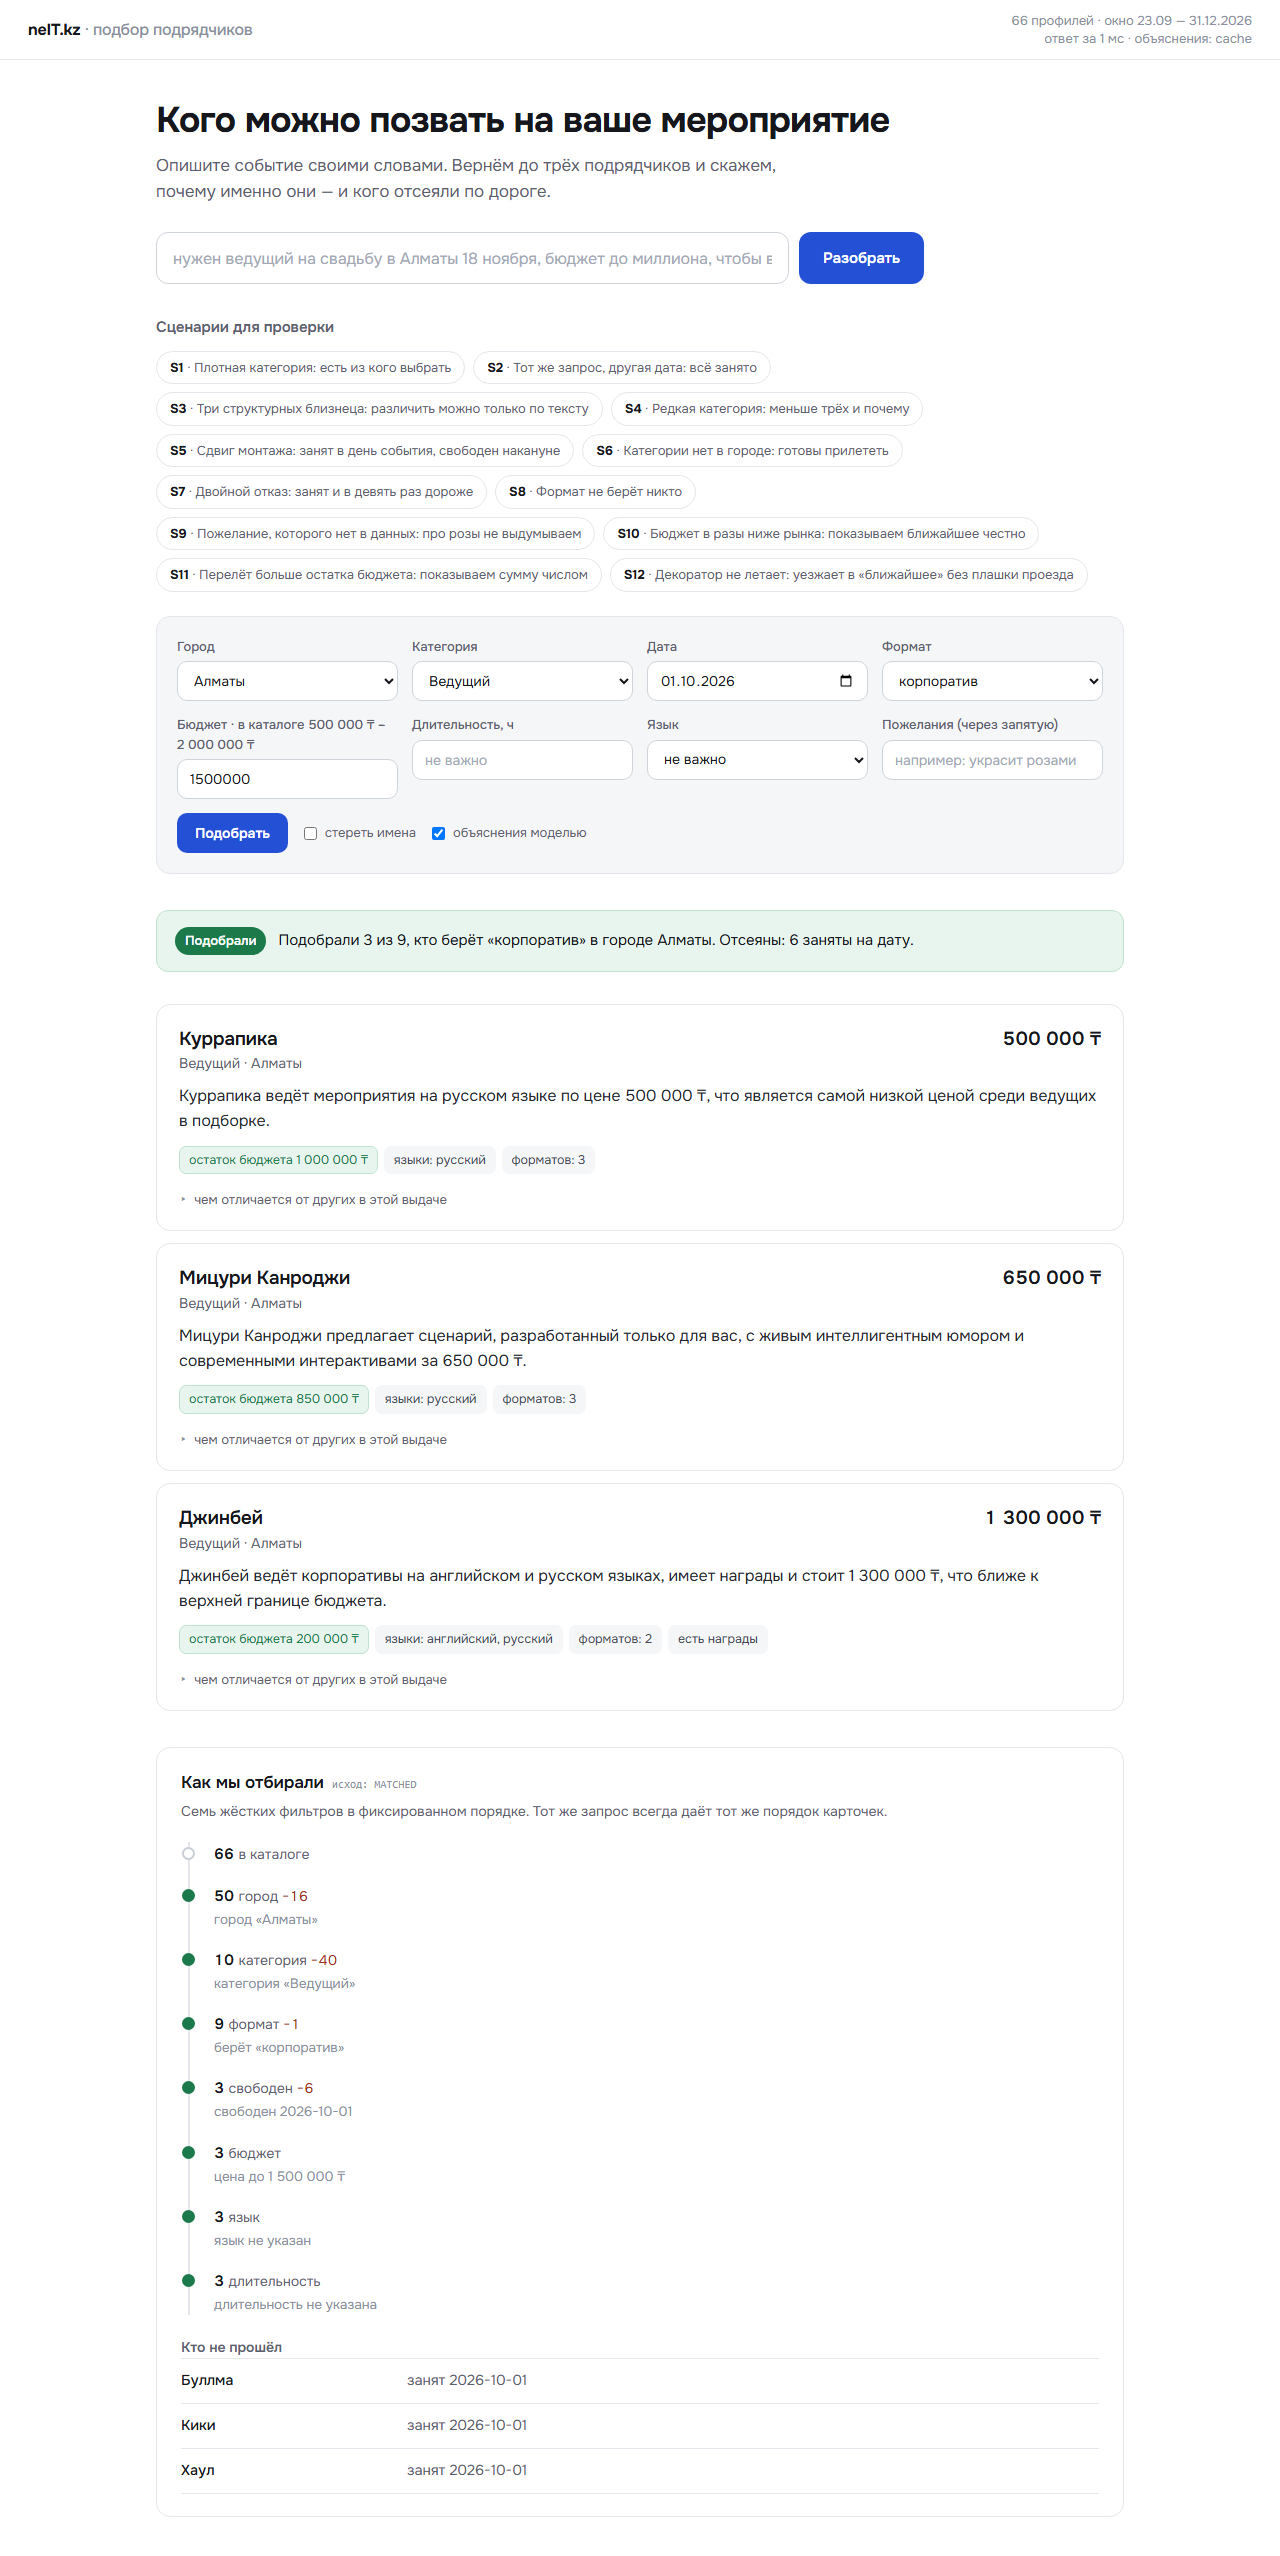Viewport: 1280px width, 2556px height.
Task: Open the Категория dropdown showing Ведущий
Action: (522, 681)
